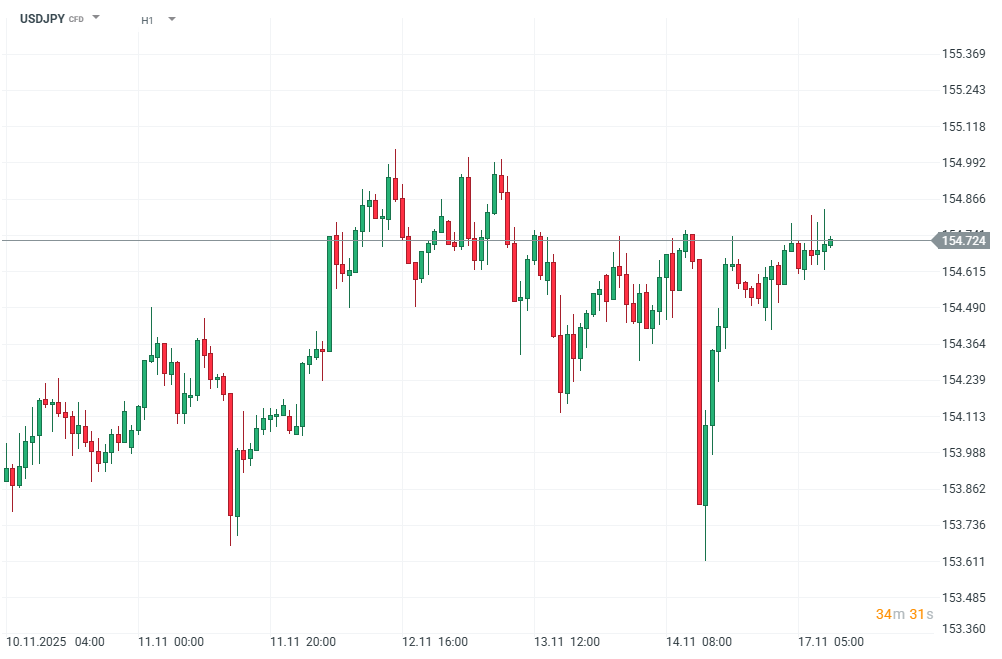Click the 154.239 price axis label
1002x659 pixels.
click(x=964, y=380)
